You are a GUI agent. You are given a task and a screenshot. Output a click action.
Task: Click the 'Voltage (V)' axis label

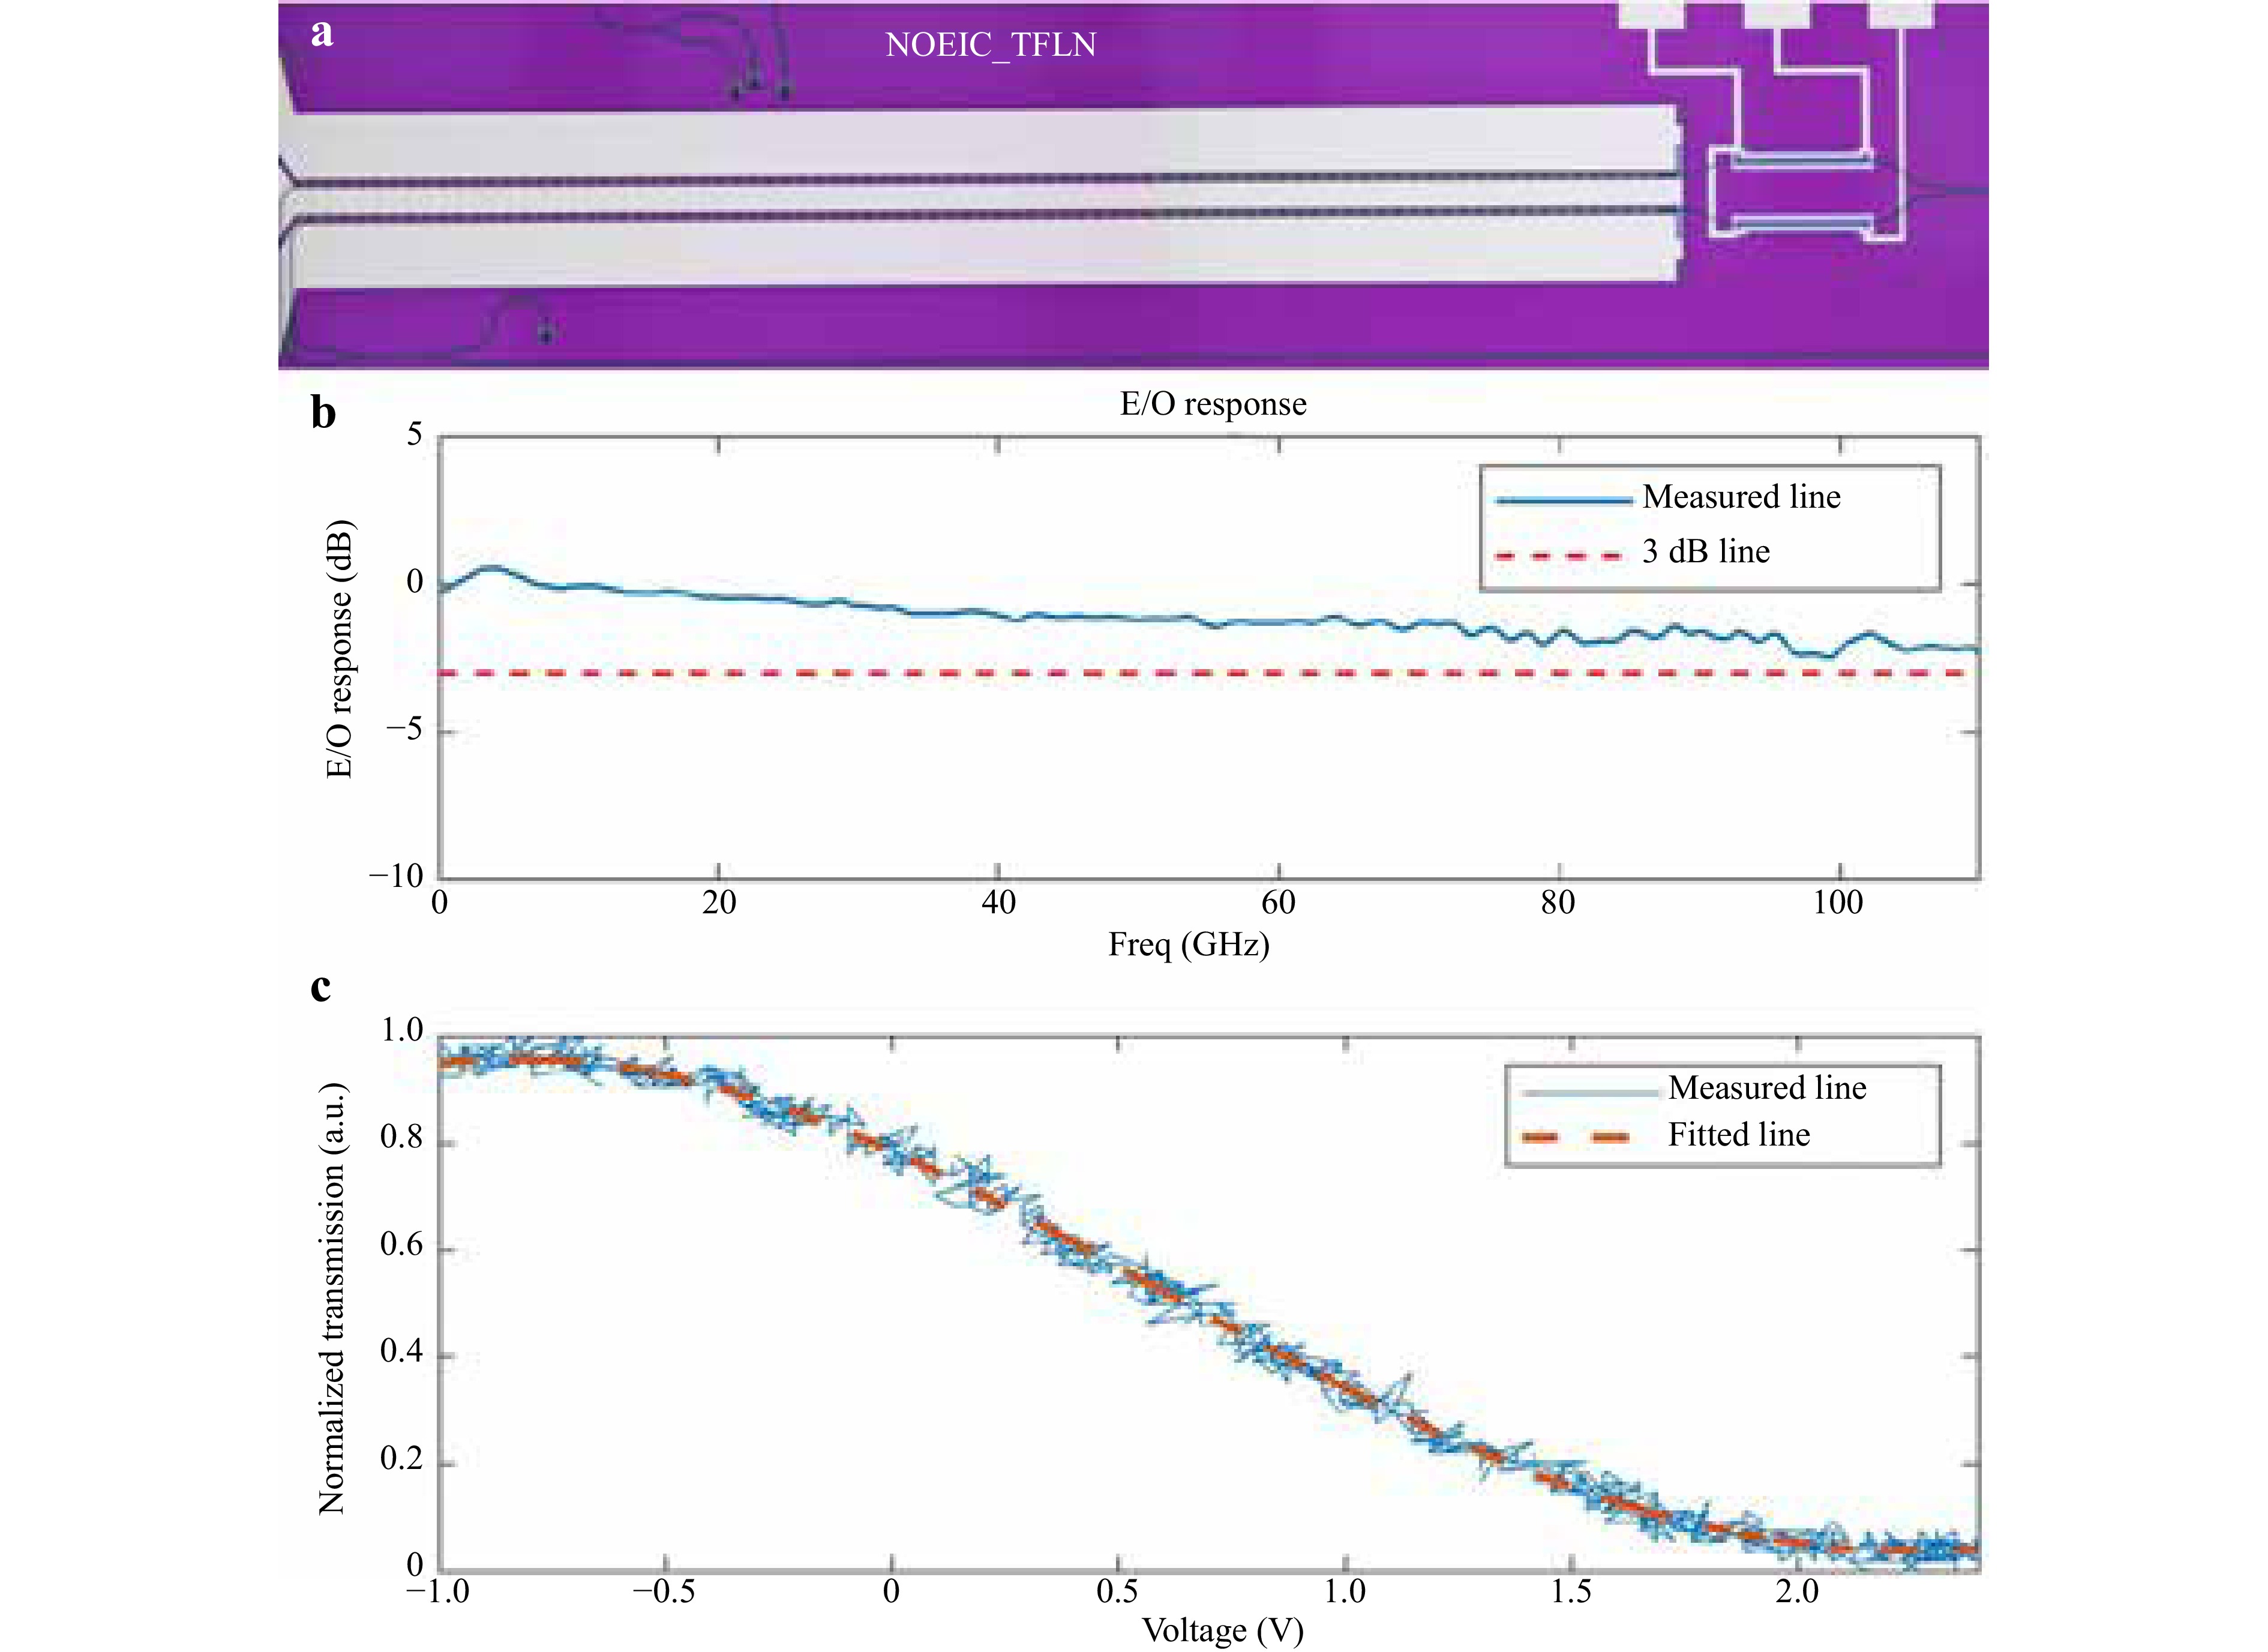pyautogui.click(x=1222, y=1631)
